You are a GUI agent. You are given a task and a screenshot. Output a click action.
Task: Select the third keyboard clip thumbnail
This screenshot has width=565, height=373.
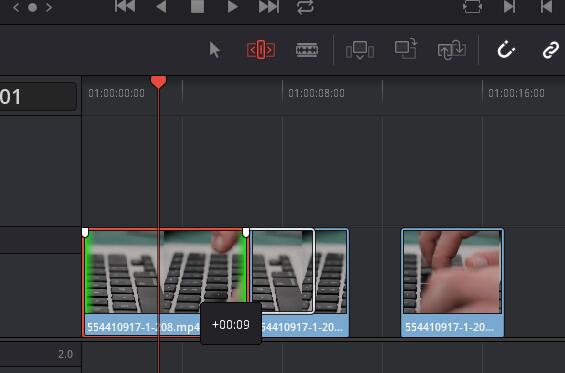point(453,272)
